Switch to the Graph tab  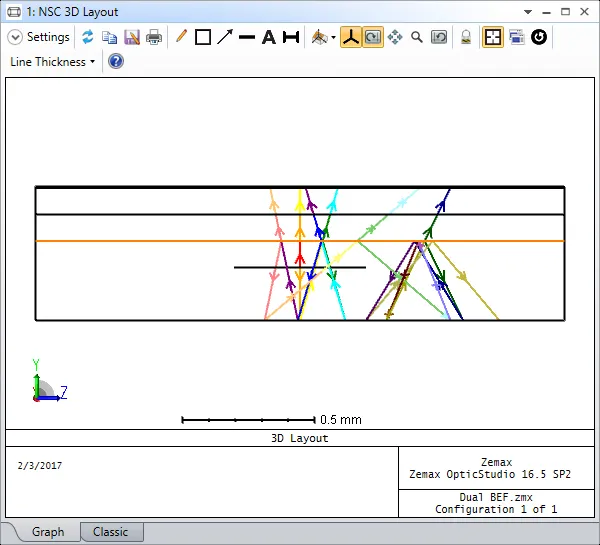click(48, 532)
